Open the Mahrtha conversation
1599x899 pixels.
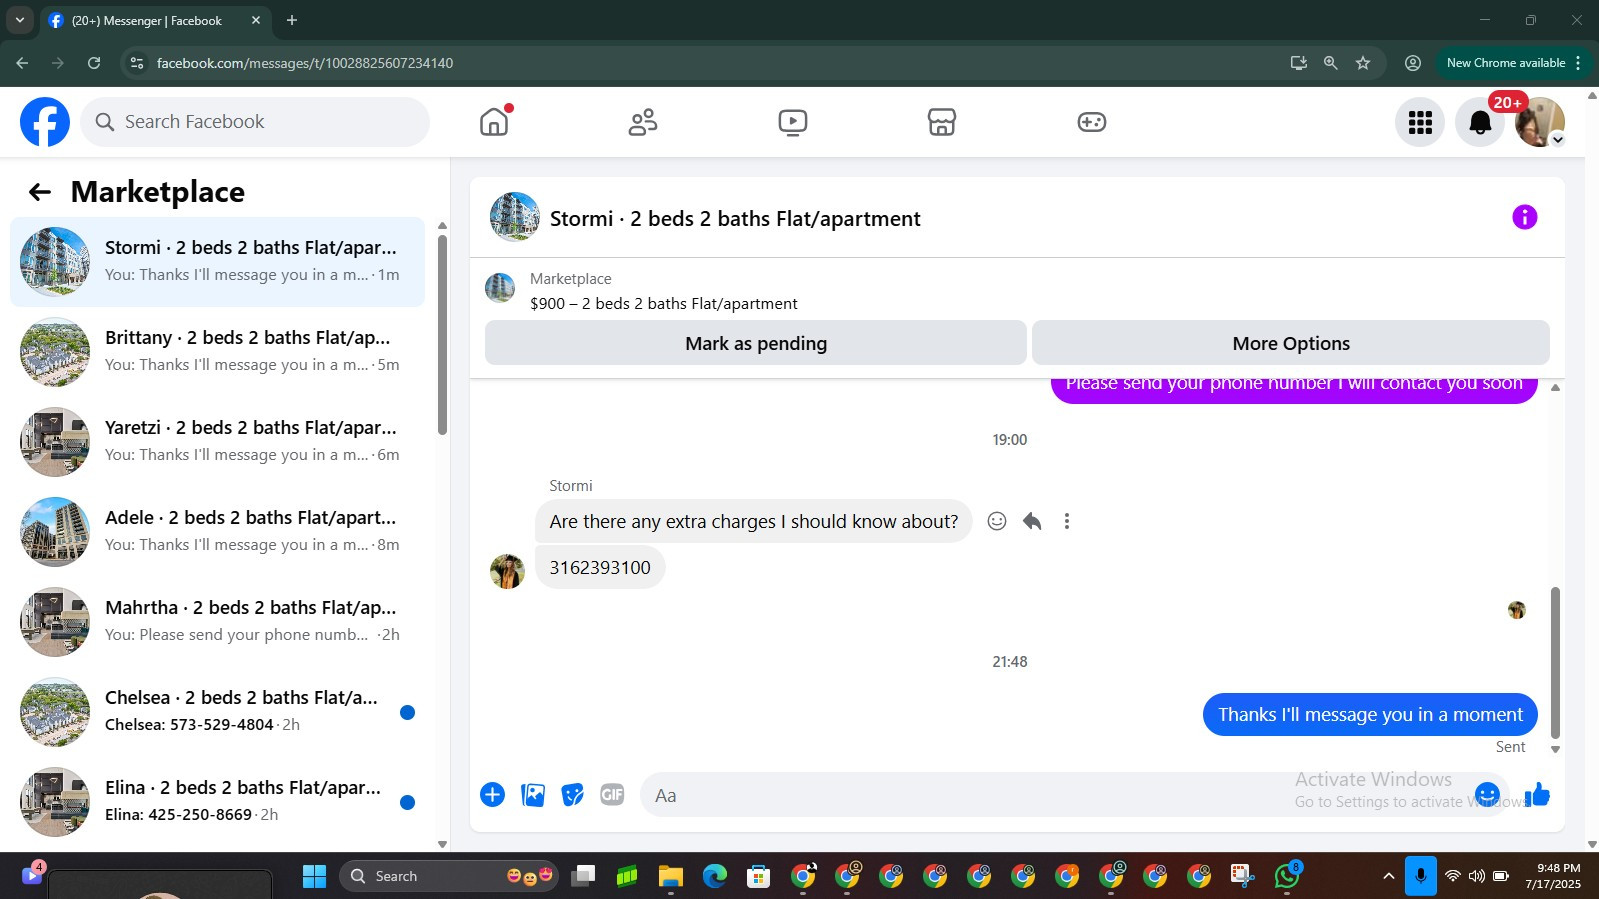[217, 622]
